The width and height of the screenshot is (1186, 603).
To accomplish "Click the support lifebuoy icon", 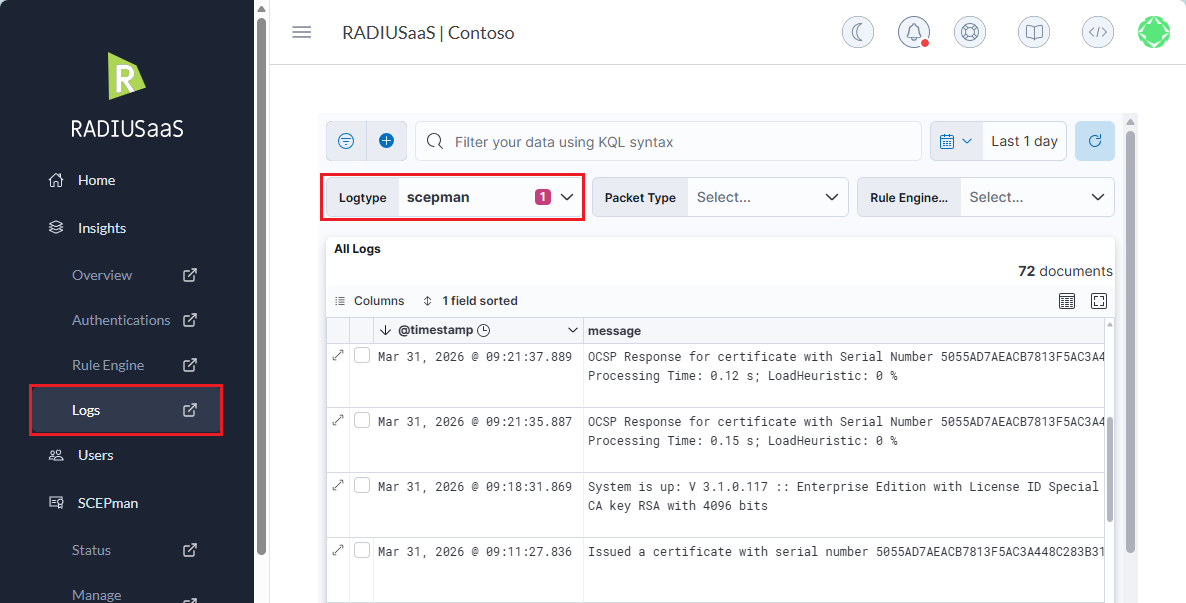I will tap(969, 32).
